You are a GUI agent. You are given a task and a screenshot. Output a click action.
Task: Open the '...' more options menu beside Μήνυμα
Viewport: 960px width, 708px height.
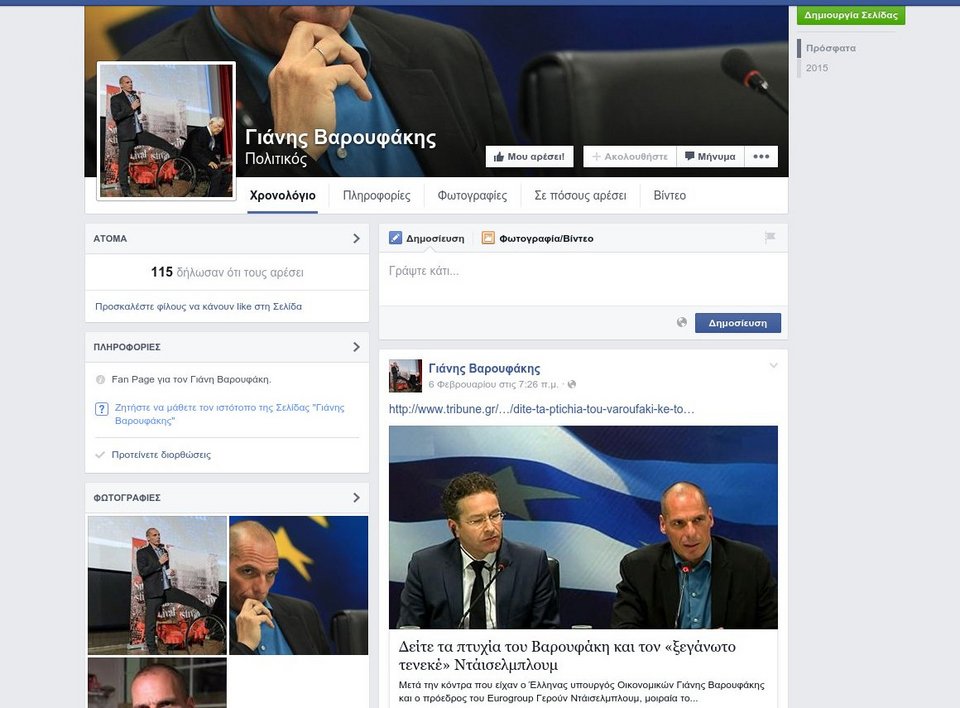pos(760,156)
